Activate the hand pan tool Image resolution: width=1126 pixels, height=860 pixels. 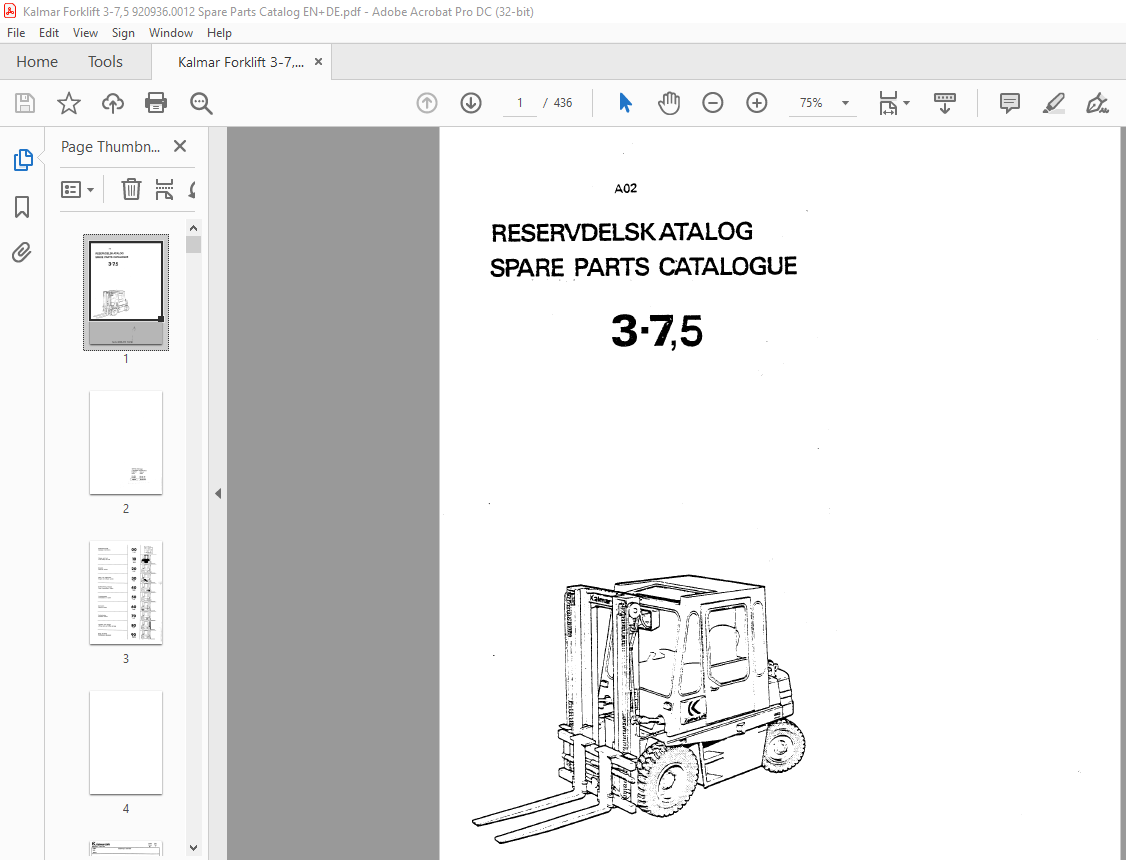coord(669,103)
